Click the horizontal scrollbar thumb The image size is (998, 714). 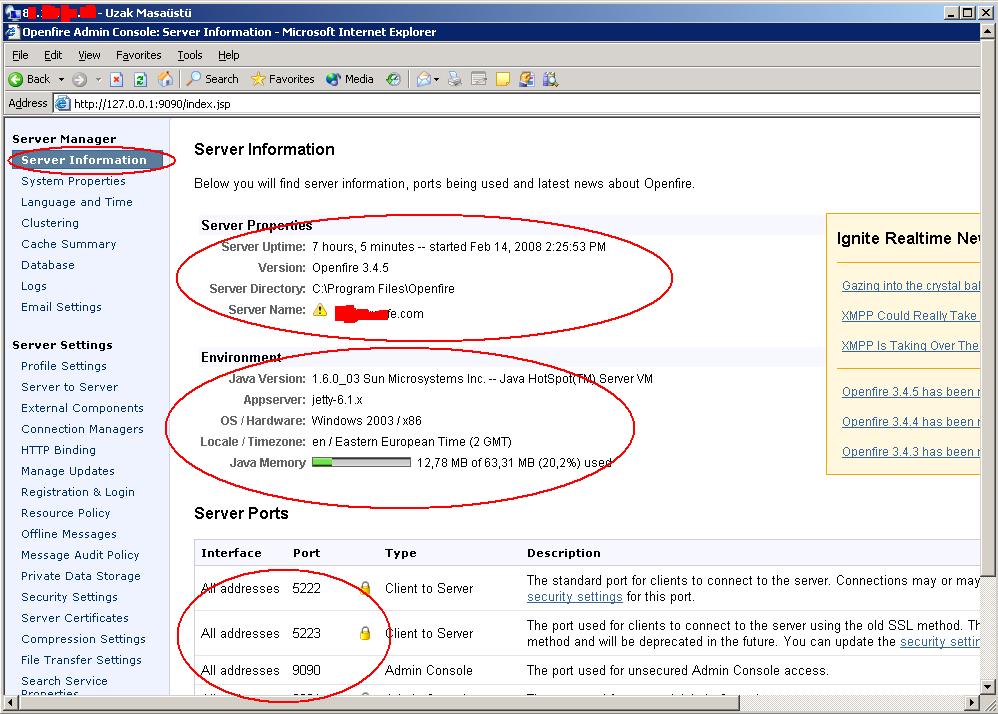tap(379, 703)
